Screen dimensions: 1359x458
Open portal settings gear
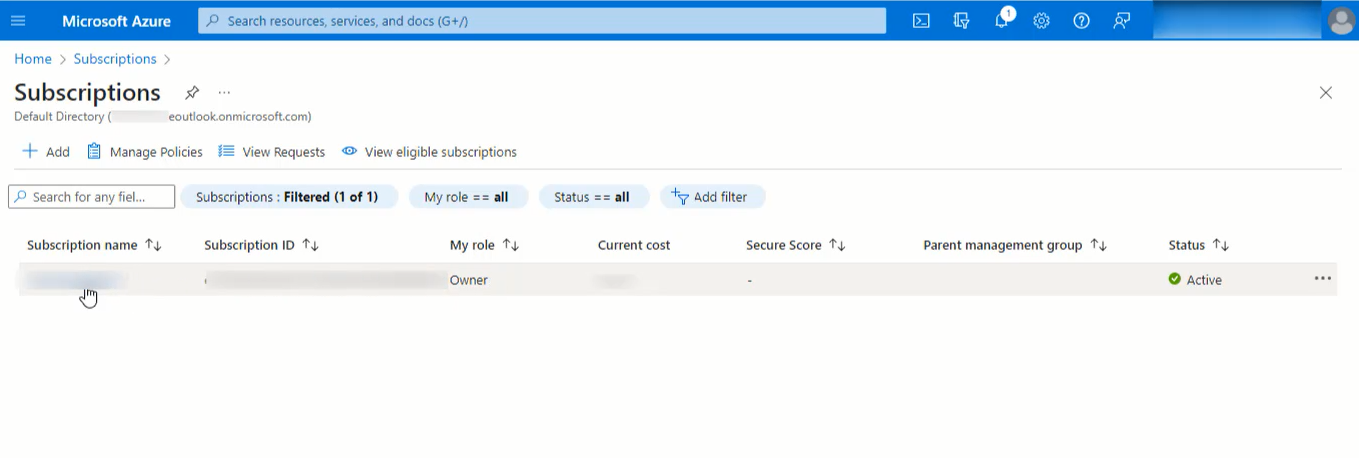click(x=1041, y=21)
